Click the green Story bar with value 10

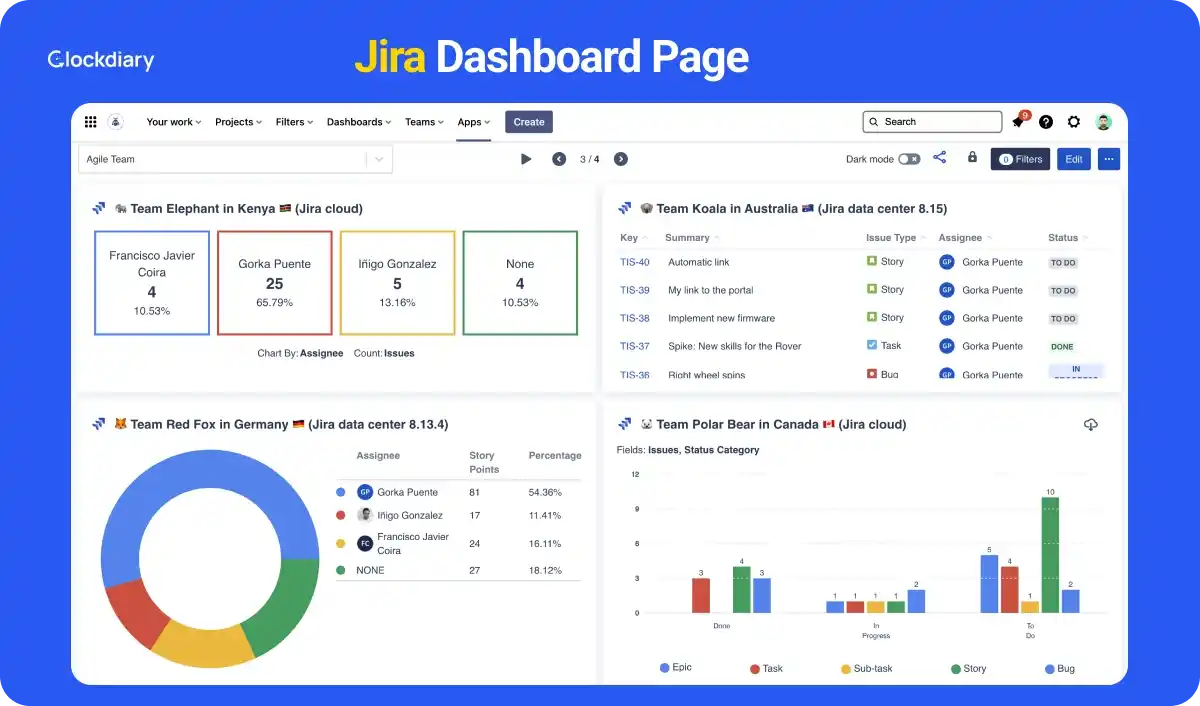coord(1050,555)
